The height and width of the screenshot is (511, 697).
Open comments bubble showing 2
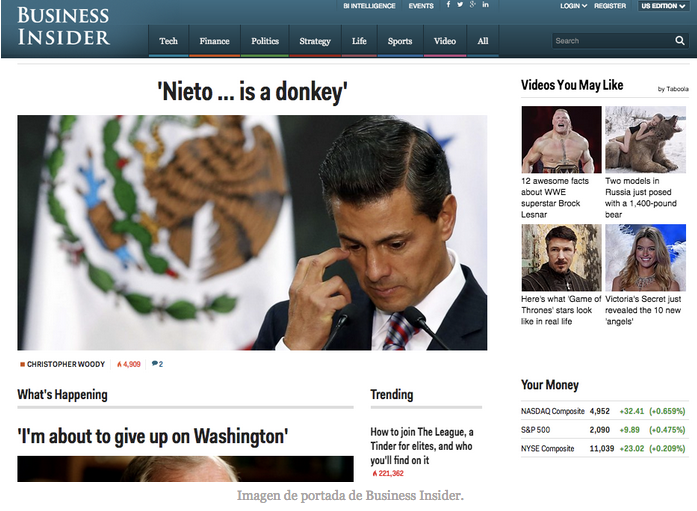[157, 364]
